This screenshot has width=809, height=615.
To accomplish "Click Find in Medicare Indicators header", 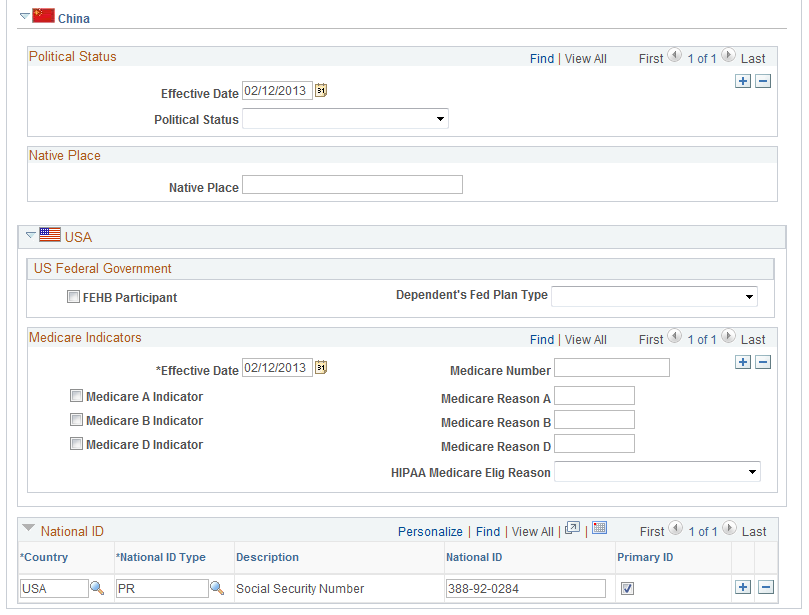I will click(542, 340).
